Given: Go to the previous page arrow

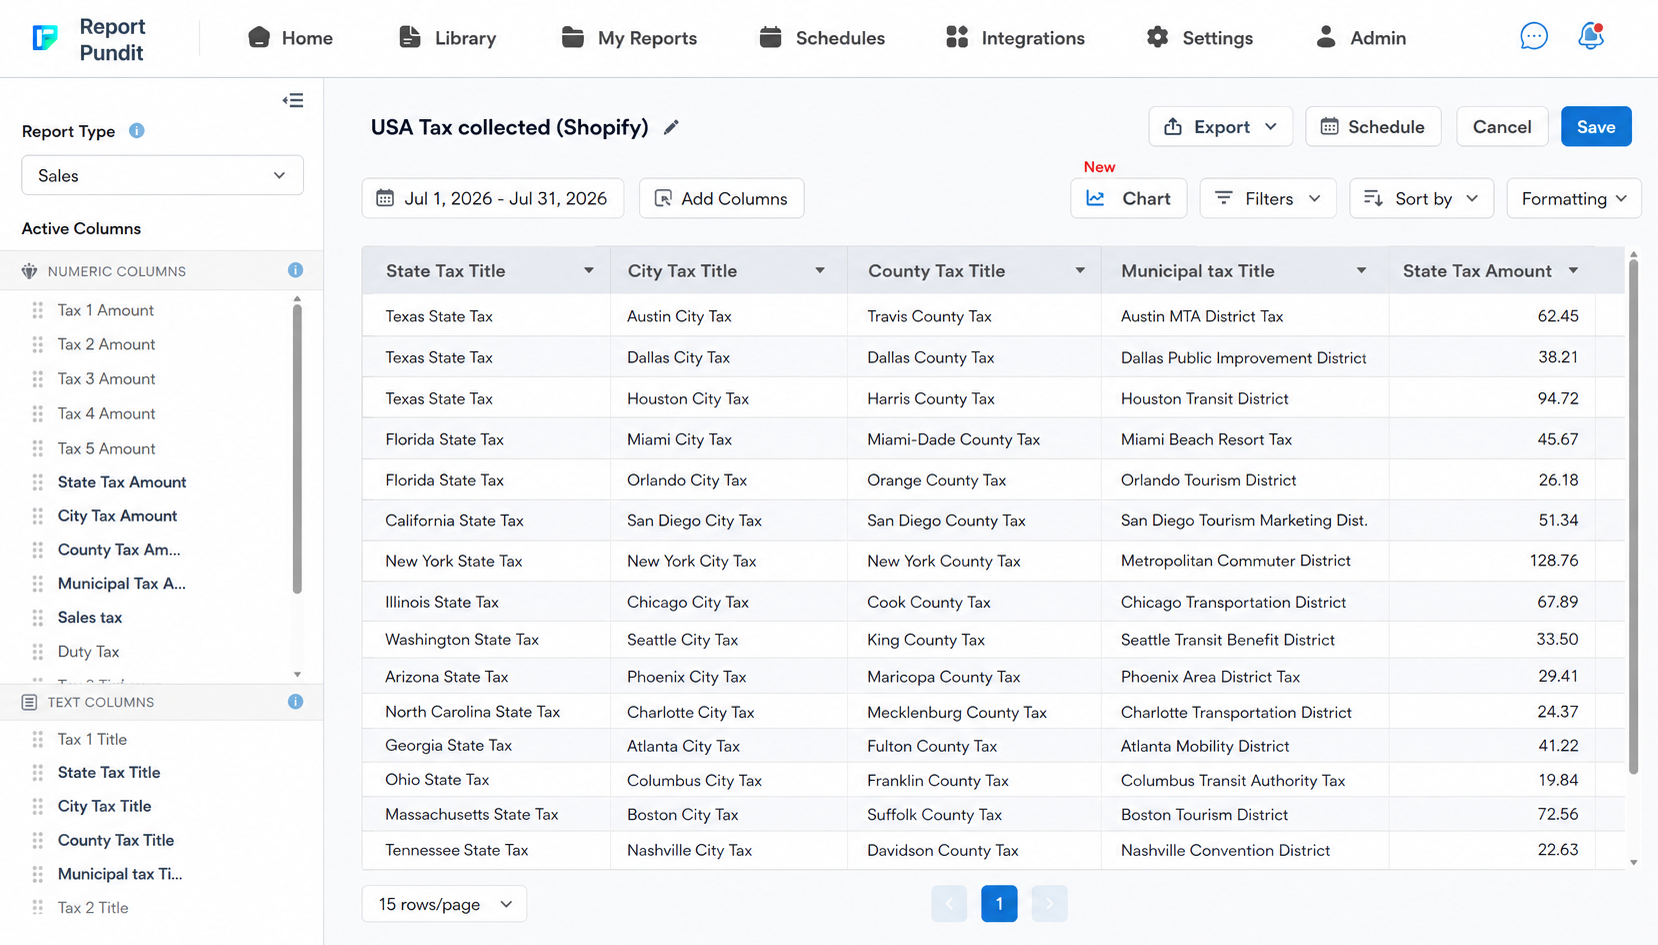Looking at the screenshot, I should click(x=949, y=904).
